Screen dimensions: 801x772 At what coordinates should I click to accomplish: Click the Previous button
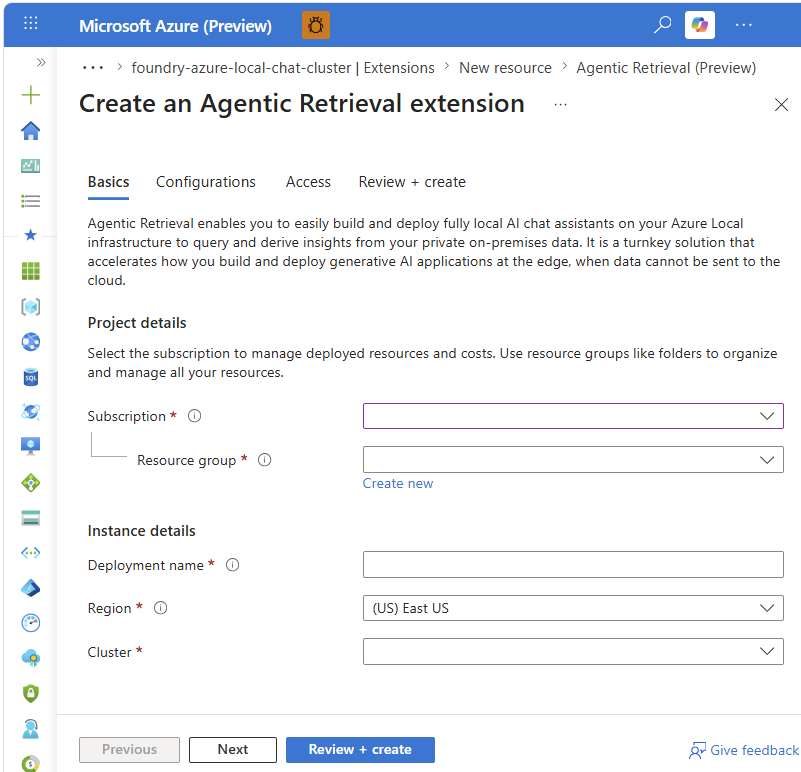point(129,750)
